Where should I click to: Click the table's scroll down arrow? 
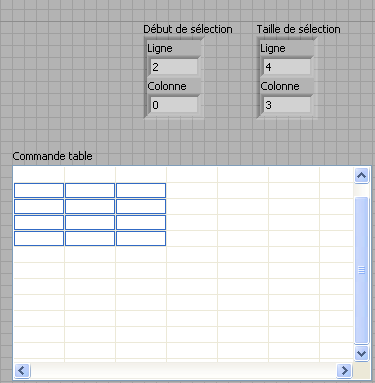click(361, 353)
